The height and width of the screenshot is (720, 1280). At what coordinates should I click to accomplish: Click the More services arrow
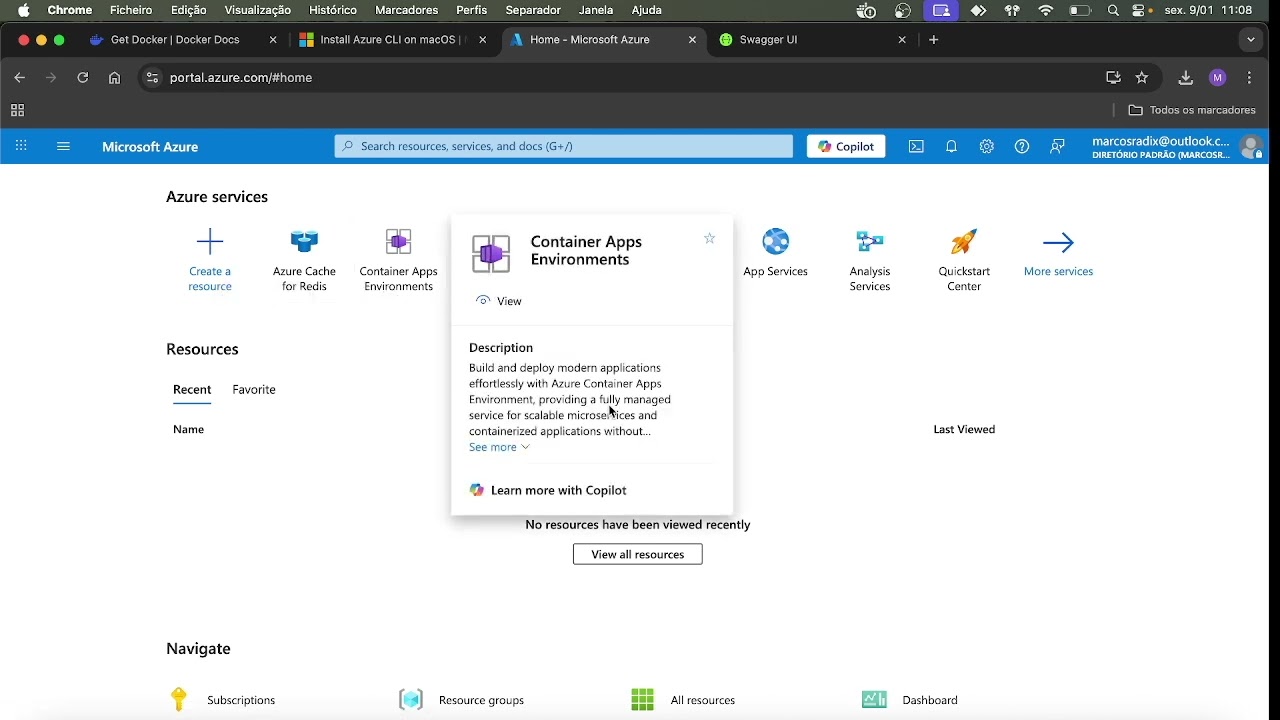click(x=1058, y=242)
